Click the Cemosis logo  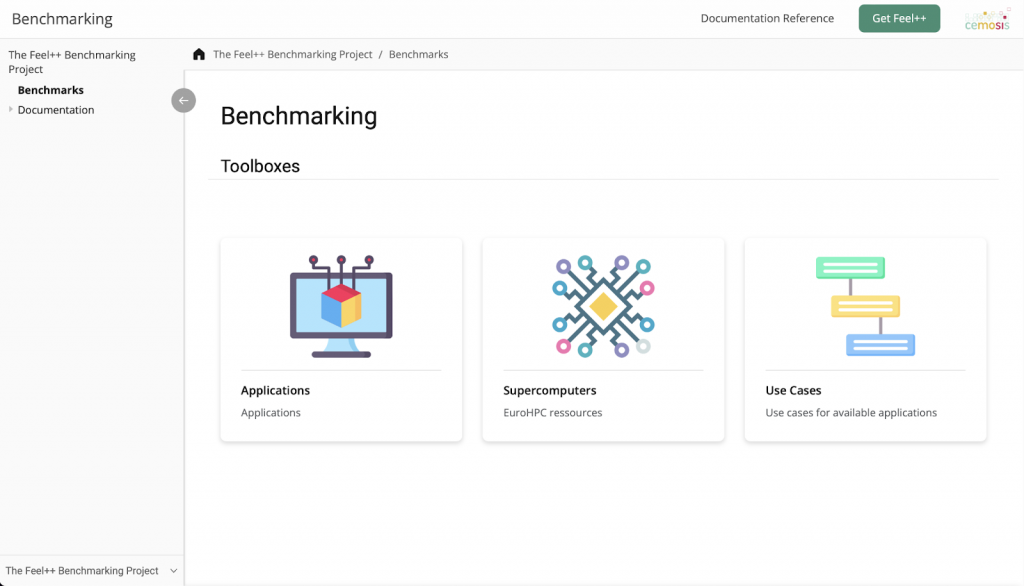pos(987,19)
